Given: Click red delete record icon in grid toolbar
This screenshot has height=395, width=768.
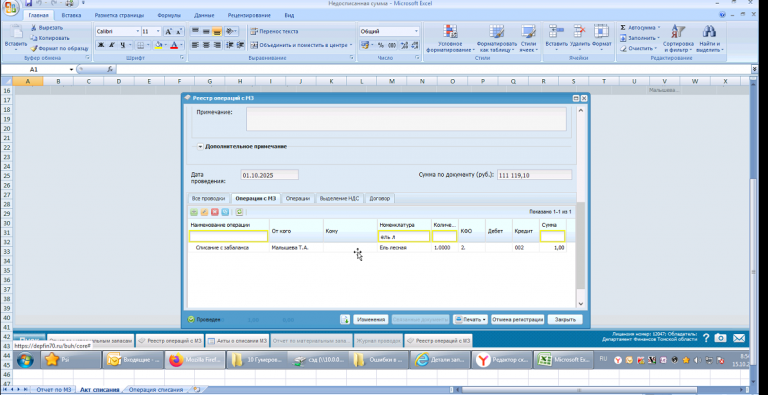Looking at the screenshot, I should click(215, 212).
